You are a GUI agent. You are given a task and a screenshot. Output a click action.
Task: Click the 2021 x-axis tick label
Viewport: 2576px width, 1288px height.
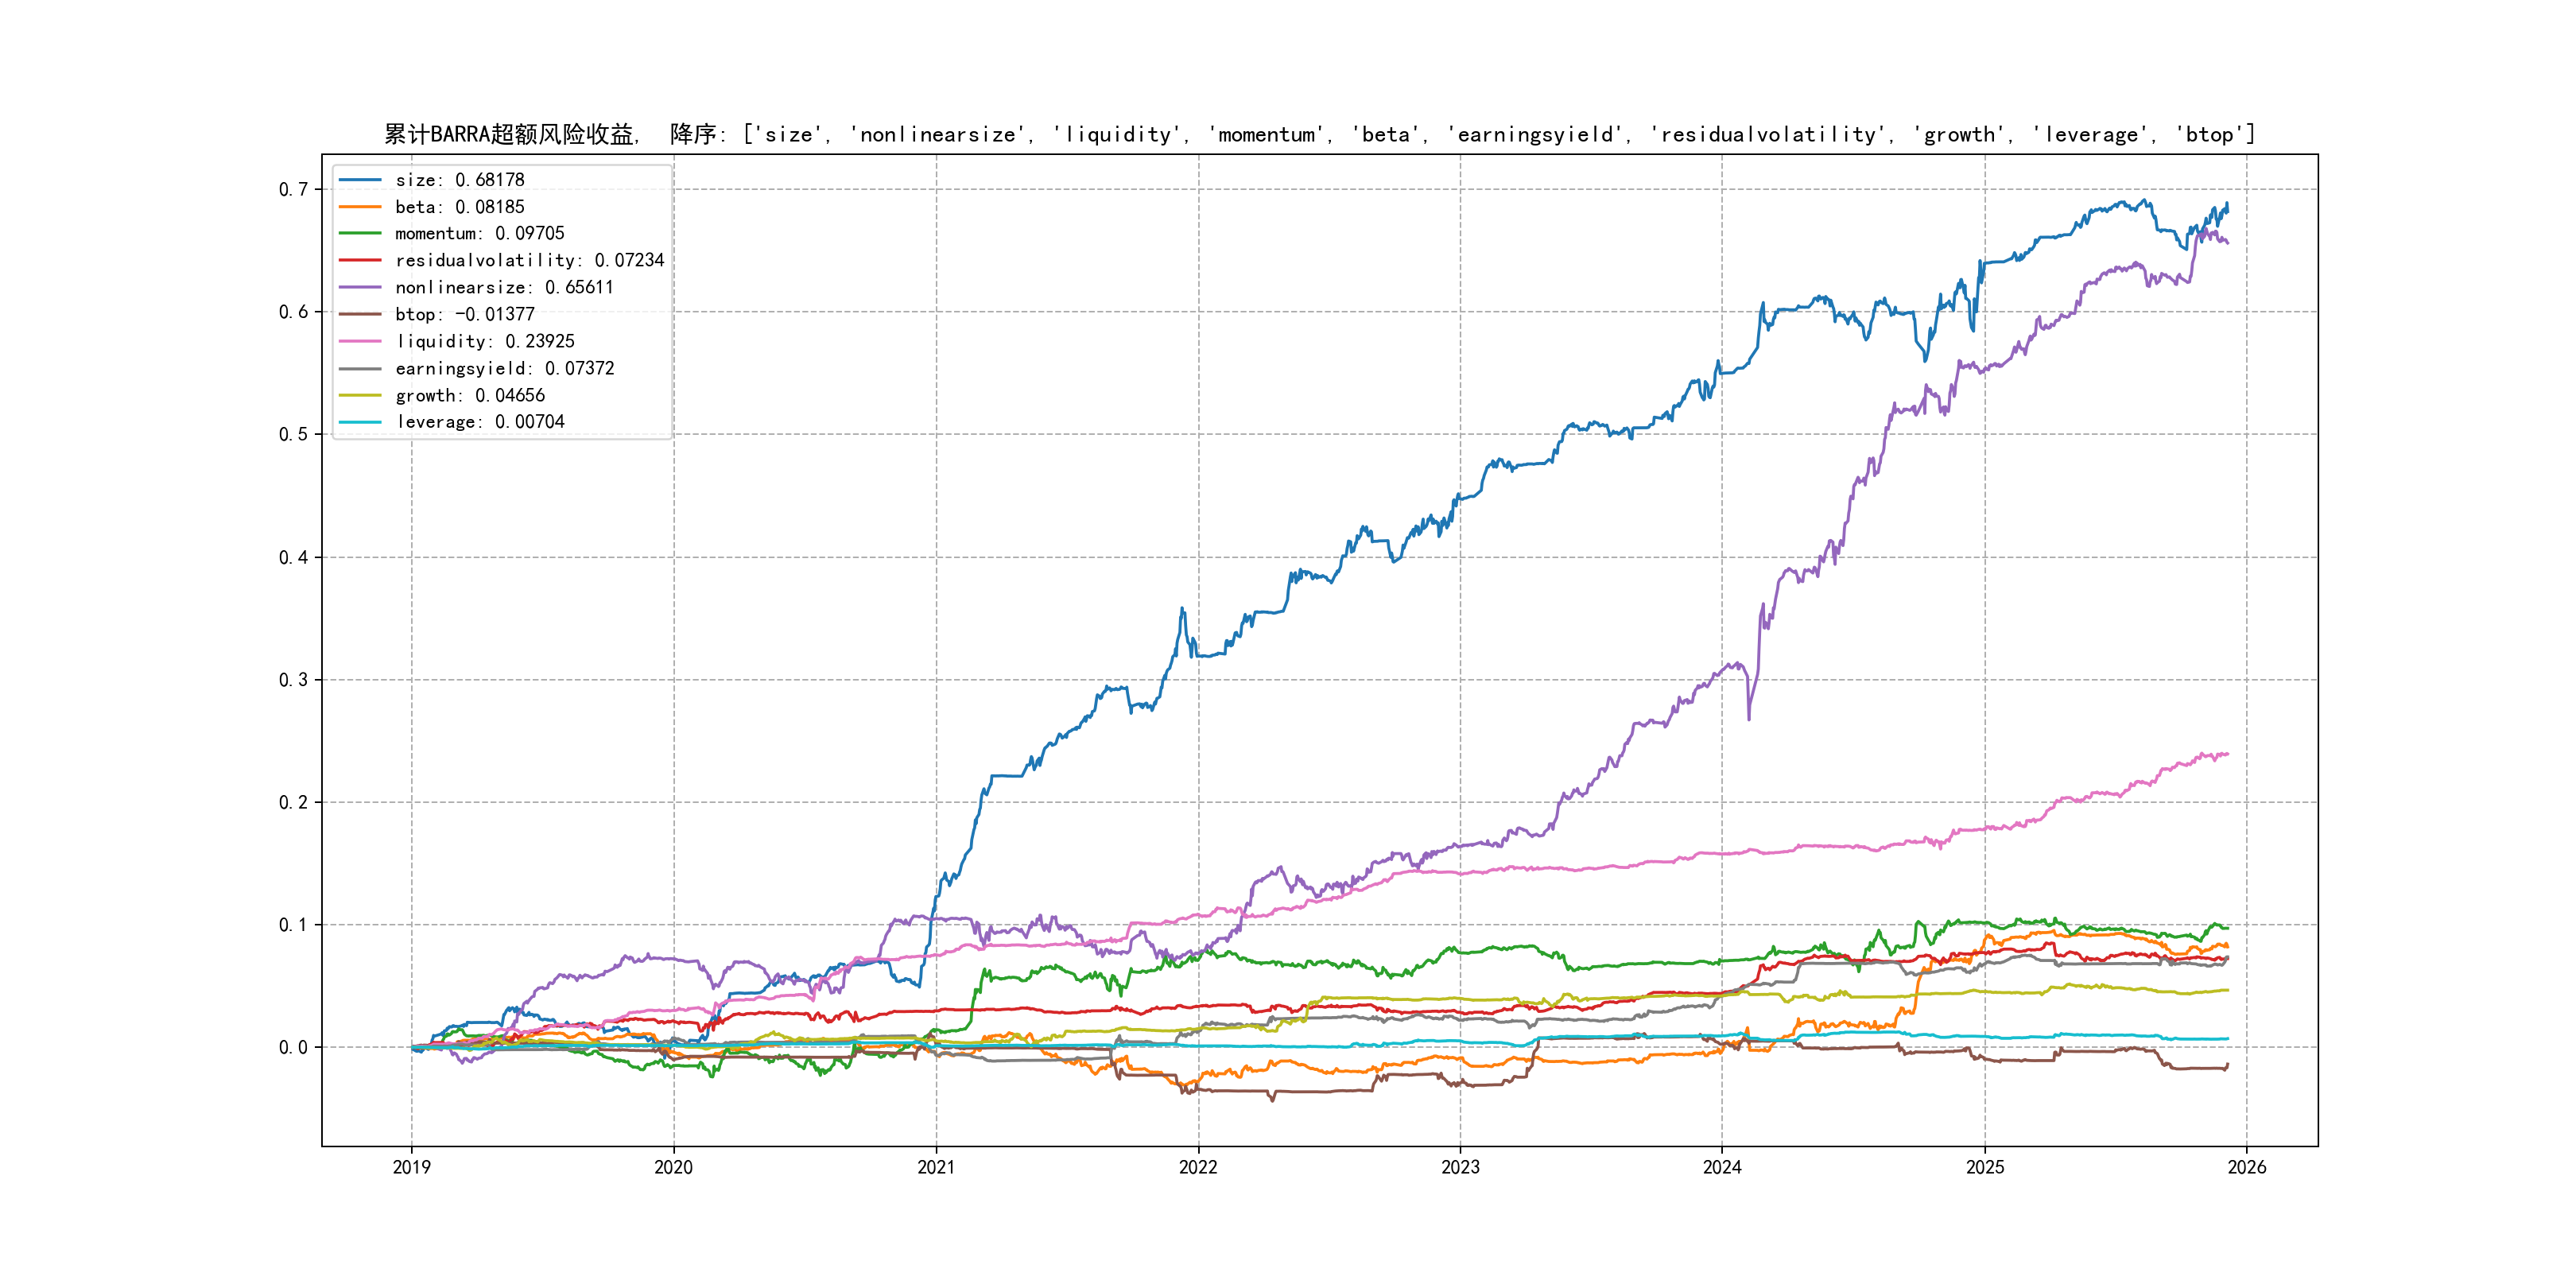(936, 1167)
